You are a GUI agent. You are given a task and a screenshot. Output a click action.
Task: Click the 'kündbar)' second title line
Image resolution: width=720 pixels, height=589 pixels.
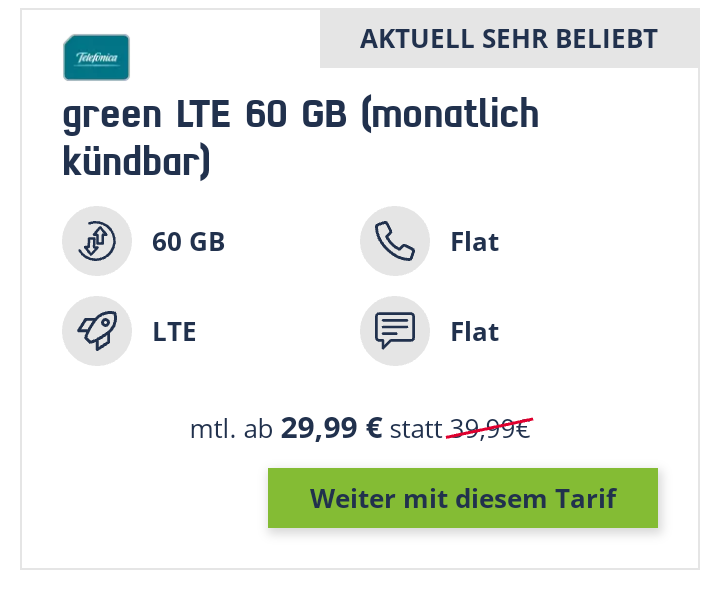tap(136, 161)
